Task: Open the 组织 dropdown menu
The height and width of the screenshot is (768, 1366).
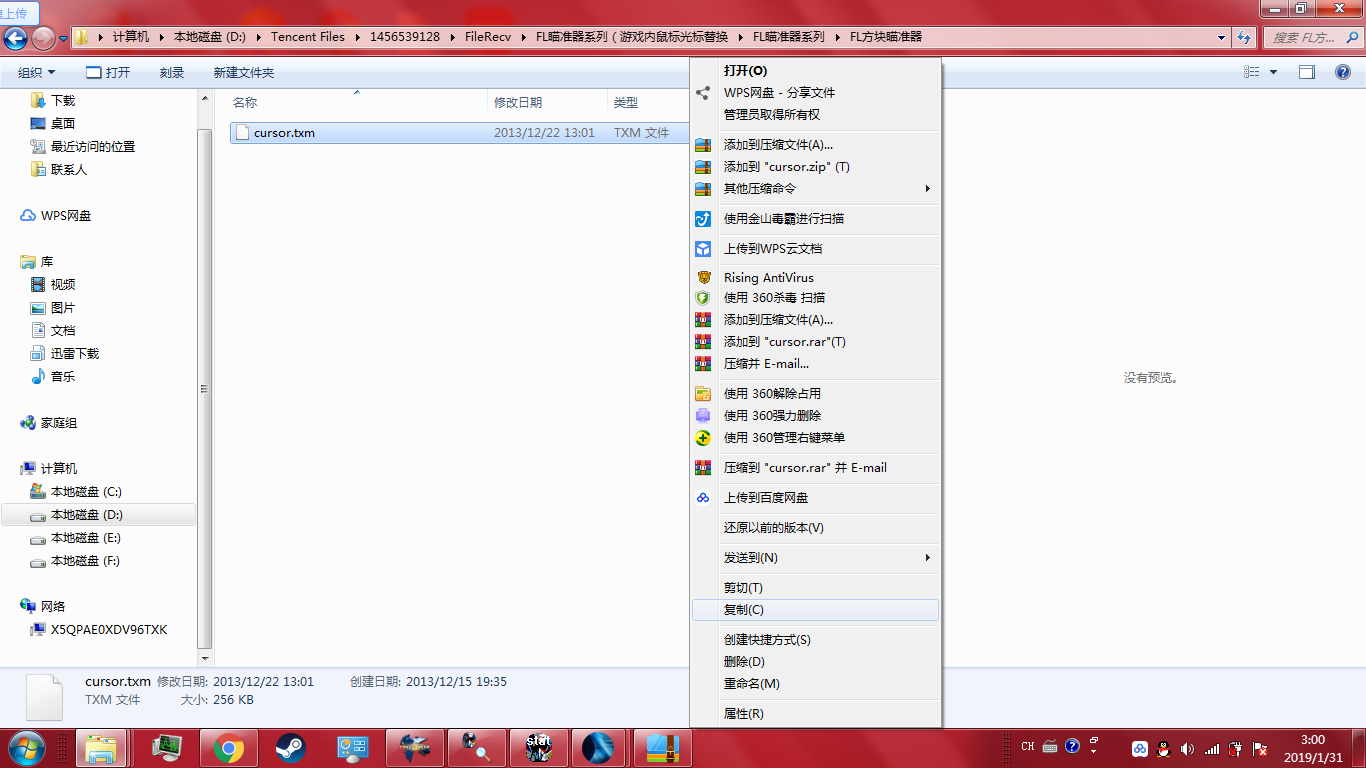Action: tap(37, 73)
